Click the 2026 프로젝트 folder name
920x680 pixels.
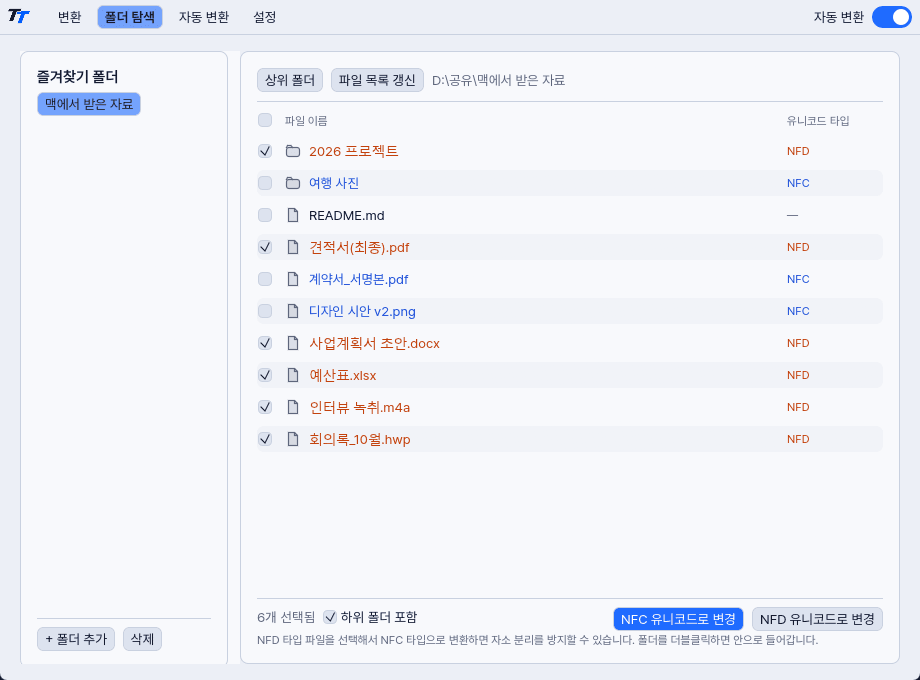coord(354,151)
